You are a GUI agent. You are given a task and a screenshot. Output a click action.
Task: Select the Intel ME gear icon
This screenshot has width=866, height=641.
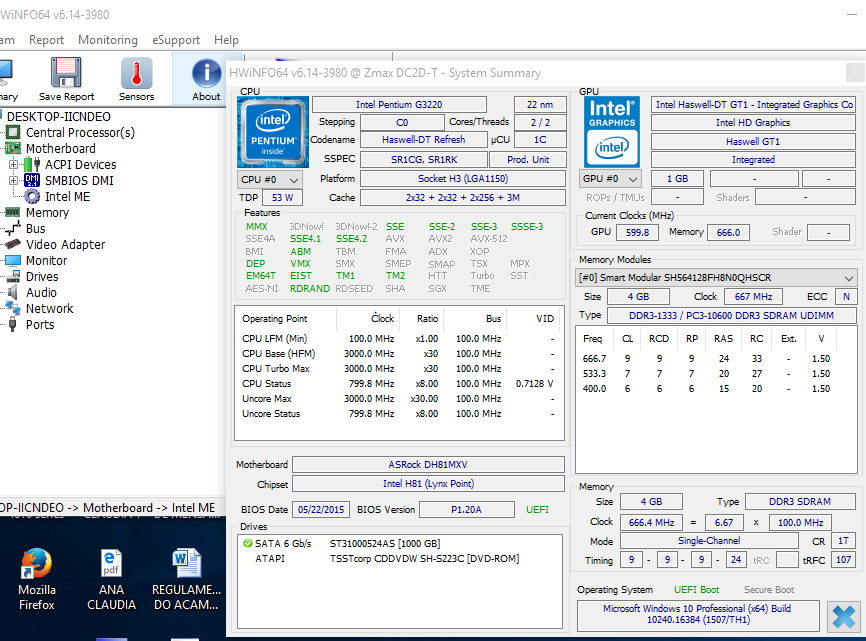32,197
